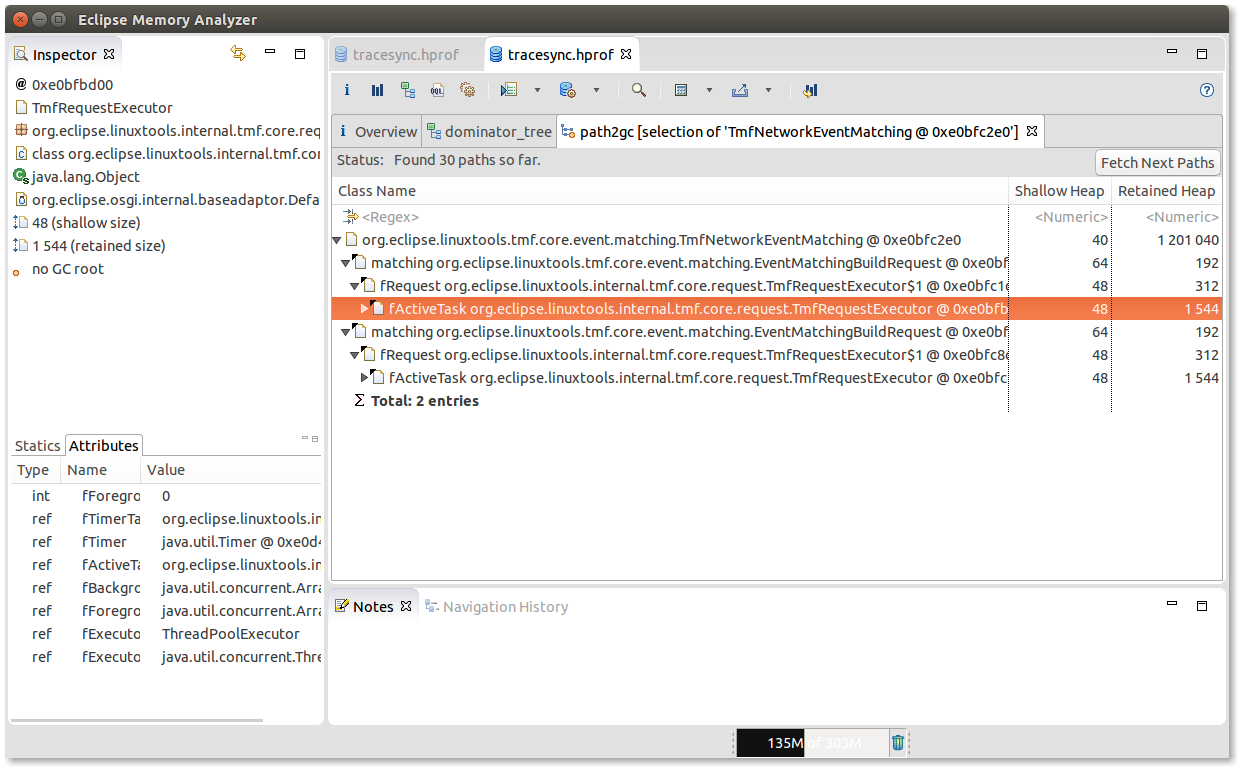Open the query browser database icon

tap(567, 90)
